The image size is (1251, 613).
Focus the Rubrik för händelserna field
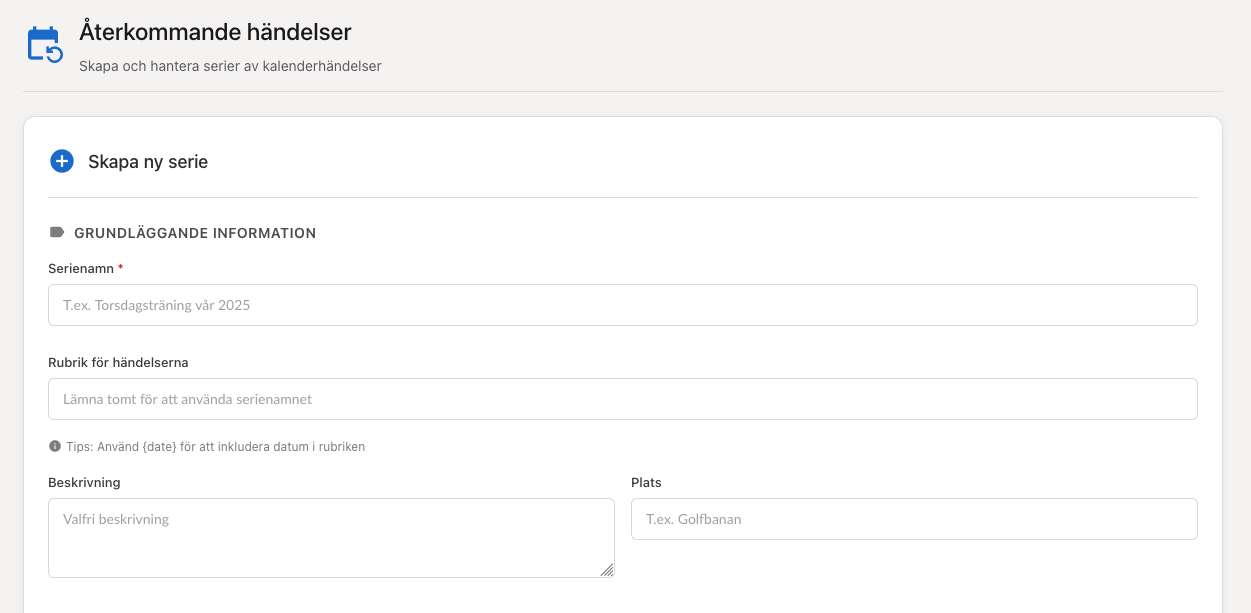(x=622, y=399)
